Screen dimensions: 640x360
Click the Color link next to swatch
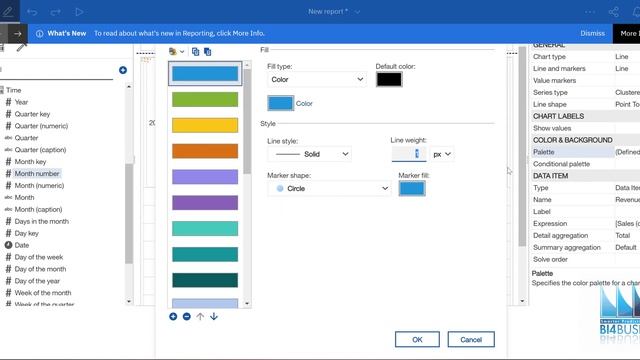pyautogui.click(x=304, y=104)
